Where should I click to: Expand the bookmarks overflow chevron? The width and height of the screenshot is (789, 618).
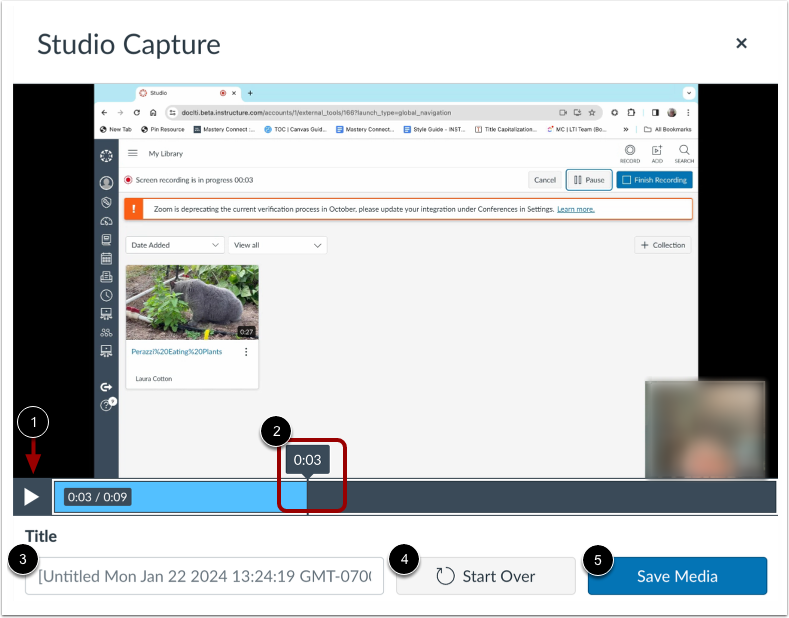point(625,129)
